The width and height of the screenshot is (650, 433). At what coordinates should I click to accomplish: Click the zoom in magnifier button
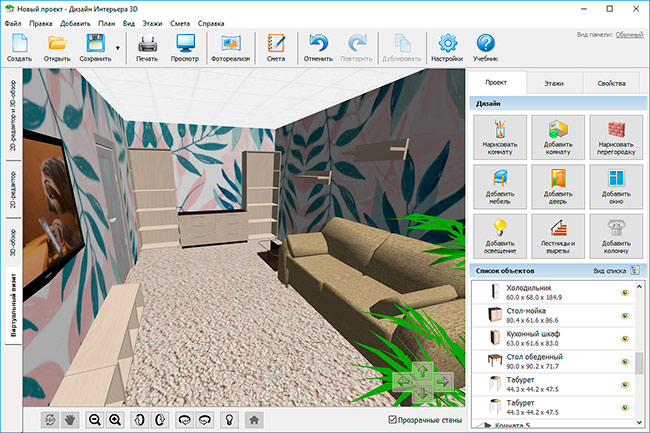pyautogui.click(x=116, y=420)
